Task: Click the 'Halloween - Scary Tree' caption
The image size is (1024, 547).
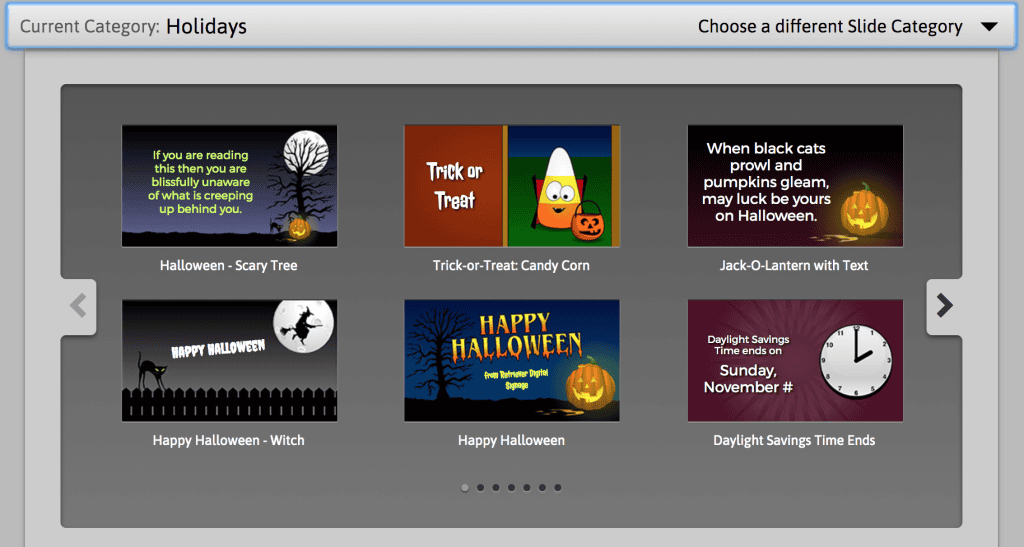Action: tap(229, 266)
